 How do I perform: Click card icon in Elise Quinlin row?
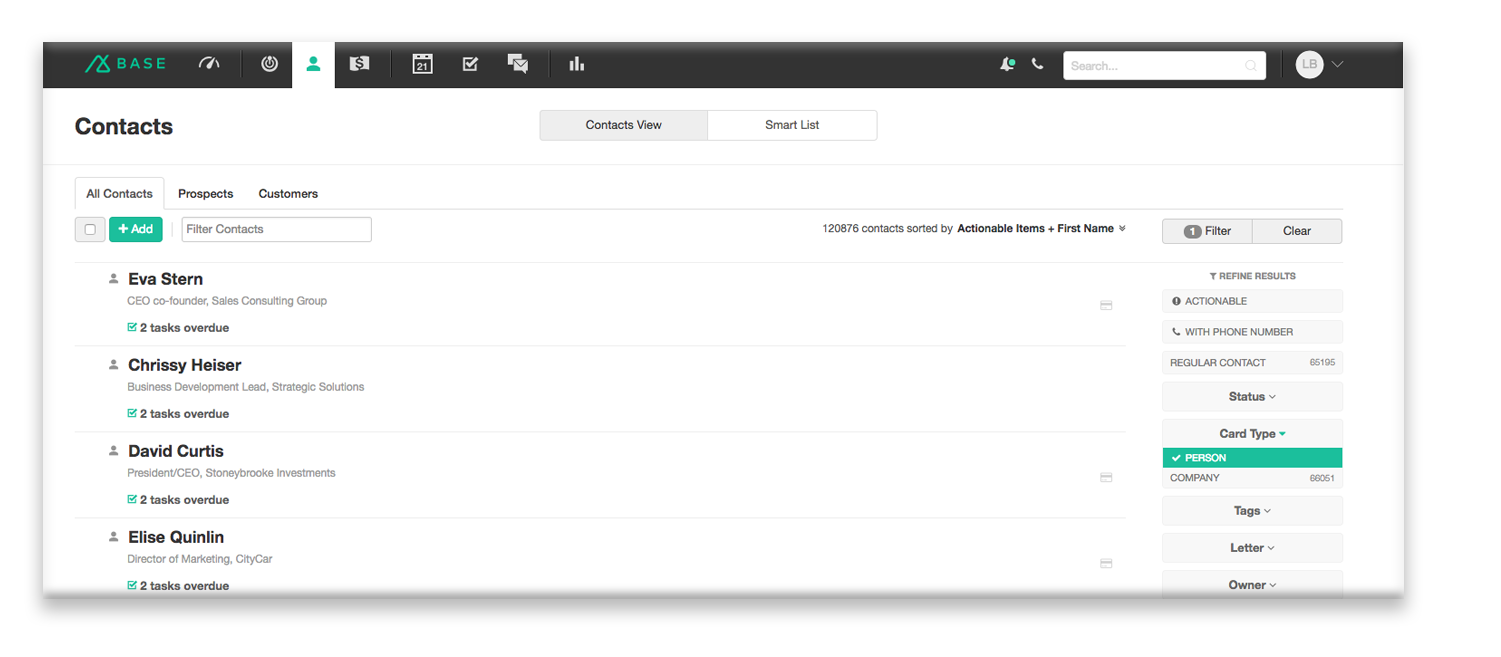click(x=1106, y=563)
